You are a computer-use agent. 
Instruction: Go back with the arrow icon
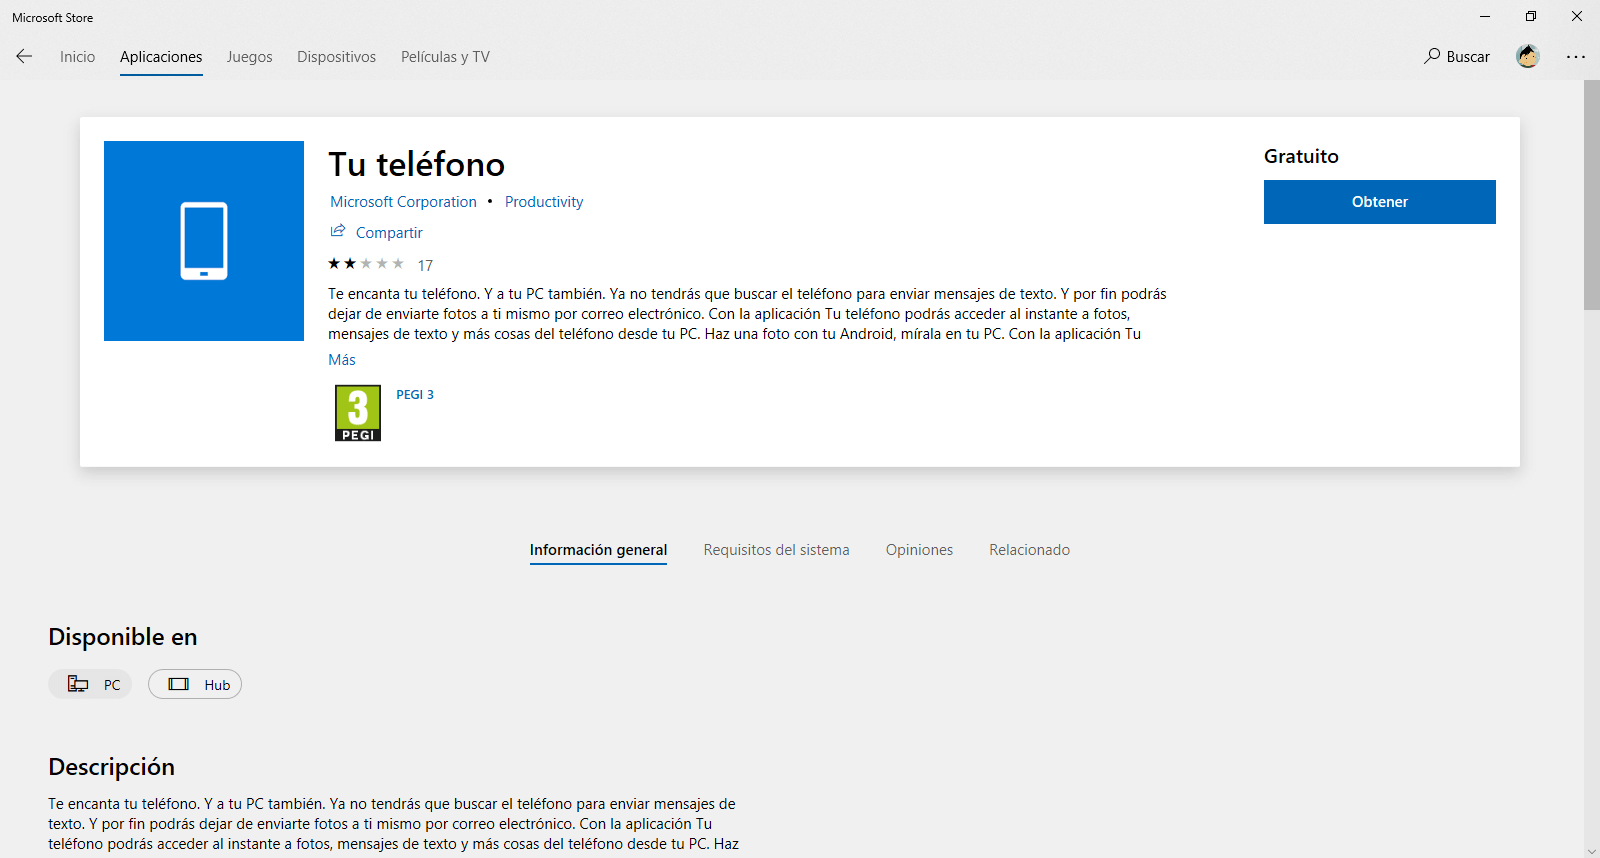coord(24,57)
